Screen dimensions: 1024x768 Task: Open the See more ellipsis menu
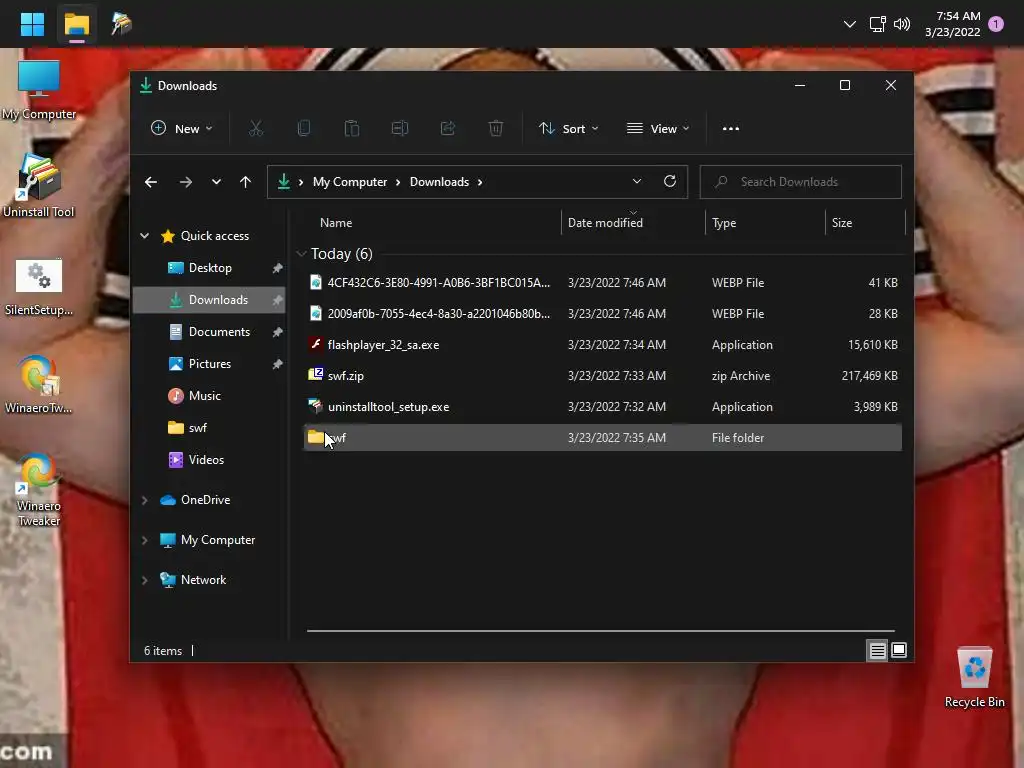[731, 129]
